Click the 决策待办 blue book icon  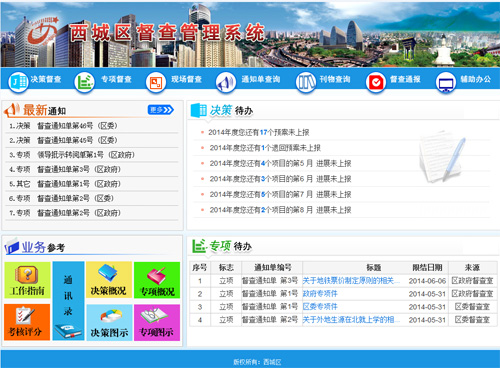click(199, 110)
